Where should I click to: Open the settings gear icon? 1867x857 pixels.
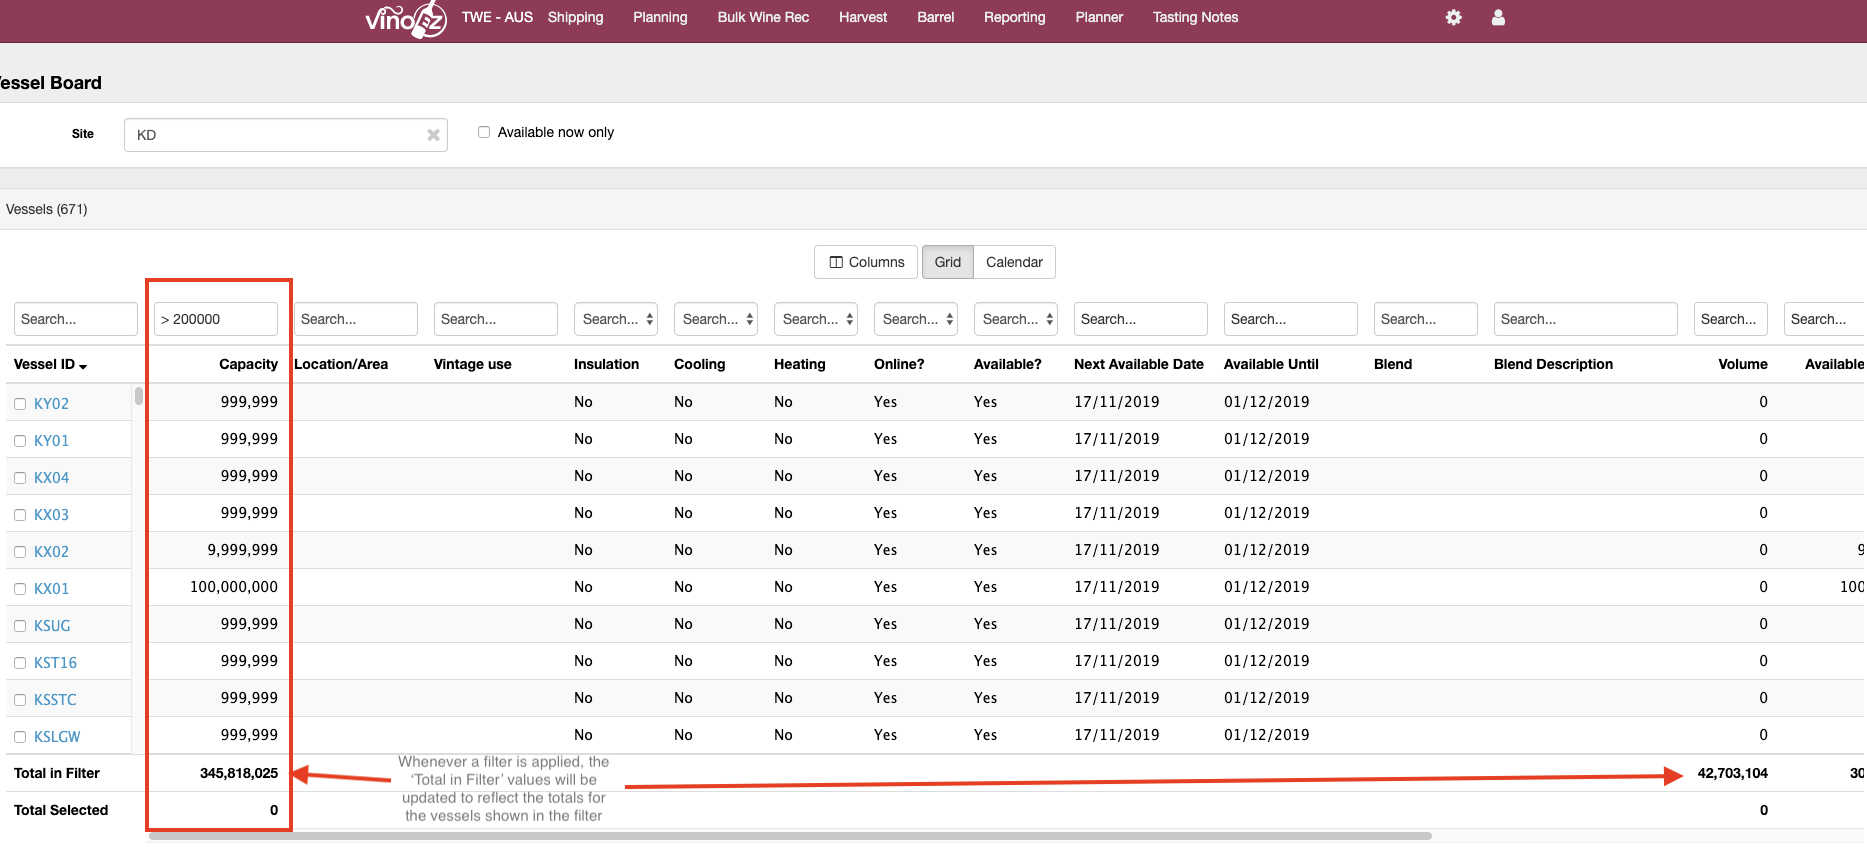1453,17
